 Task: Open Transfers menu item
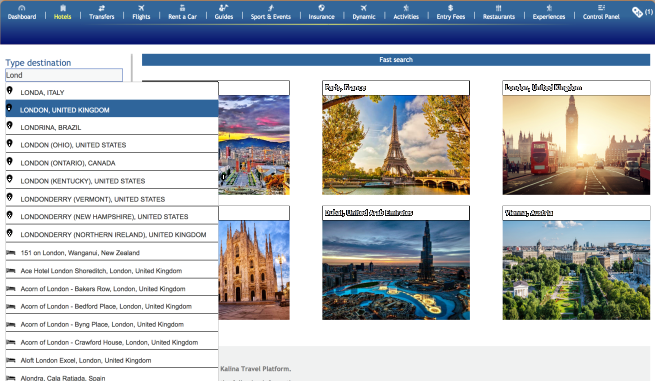coord(102,17)
